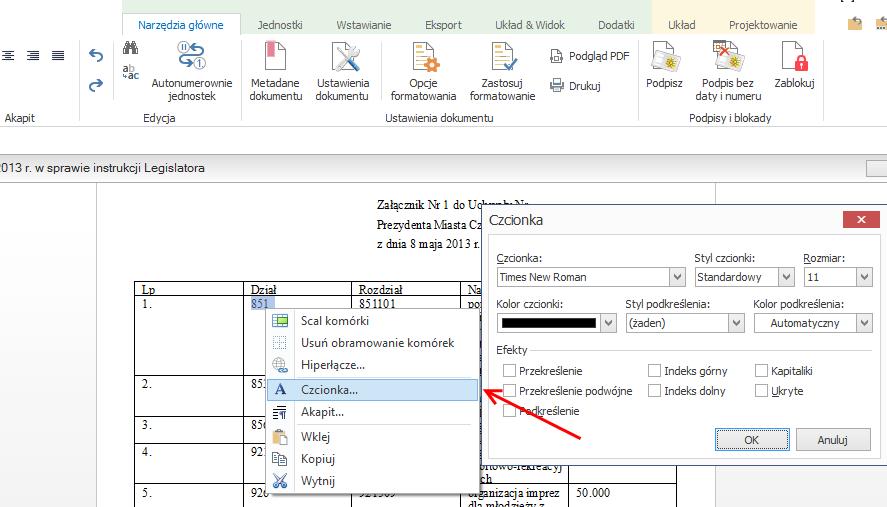Enable the Kapitaliki checkbox

(x=761, y=371)
